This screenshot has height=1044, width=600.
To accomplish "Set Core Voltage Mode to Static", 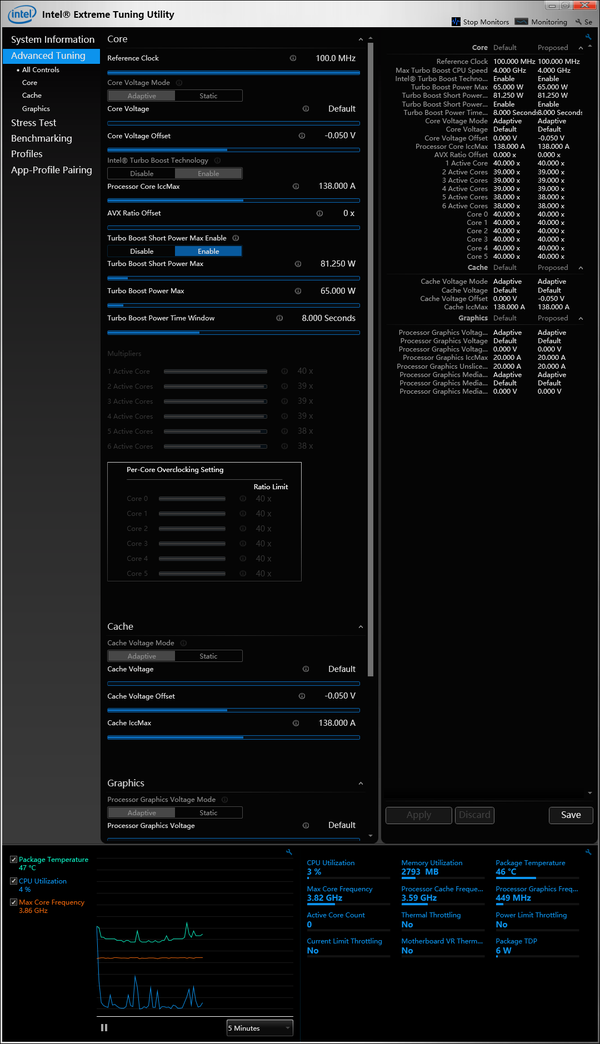I will (x=208, y=96).
